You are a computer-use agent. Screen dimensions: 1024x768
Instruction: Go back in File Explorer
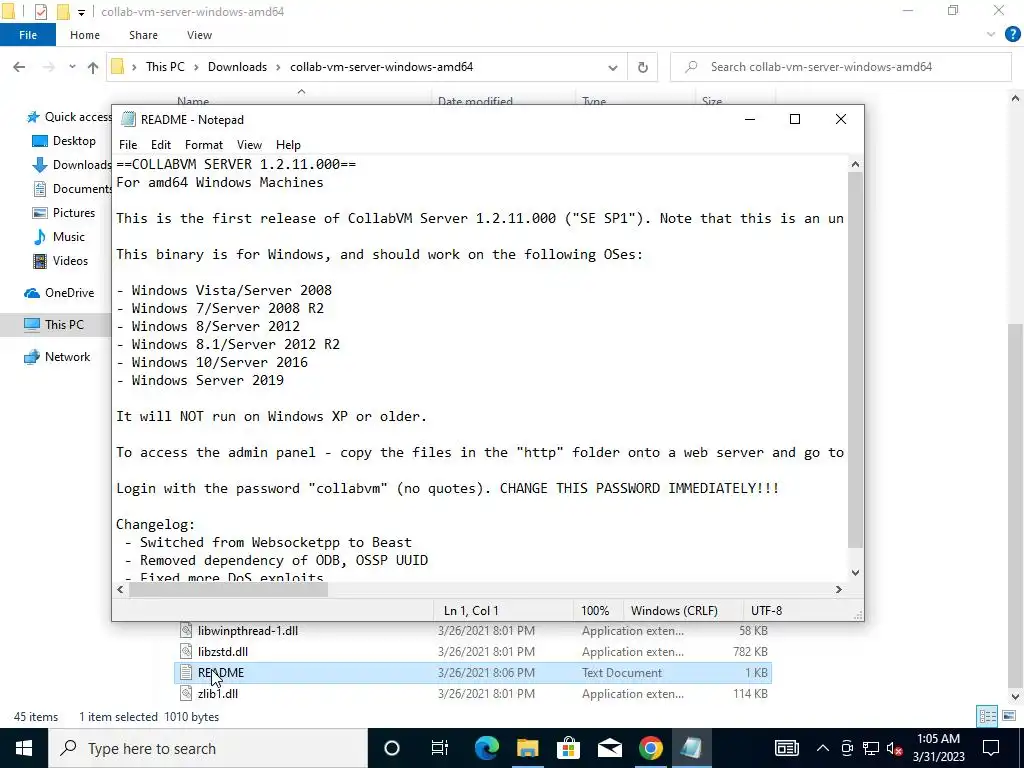pos(19,67)
